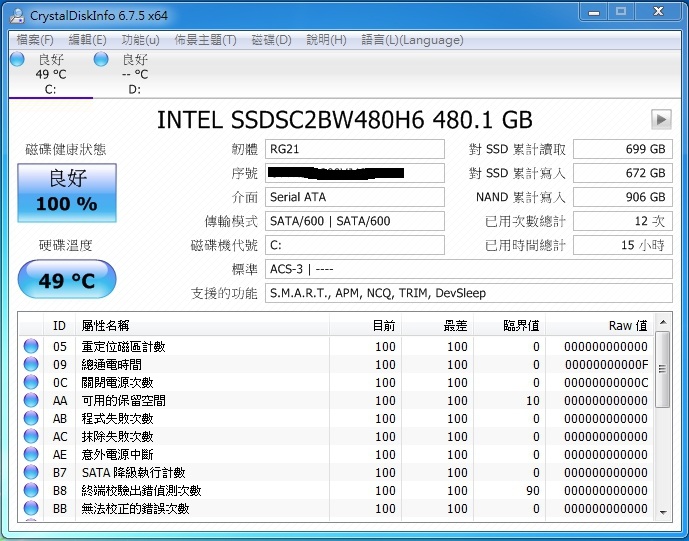Select the 重定位磁區計數 attribute row
This screenshot has width=689, height=541.
point(336,346)
